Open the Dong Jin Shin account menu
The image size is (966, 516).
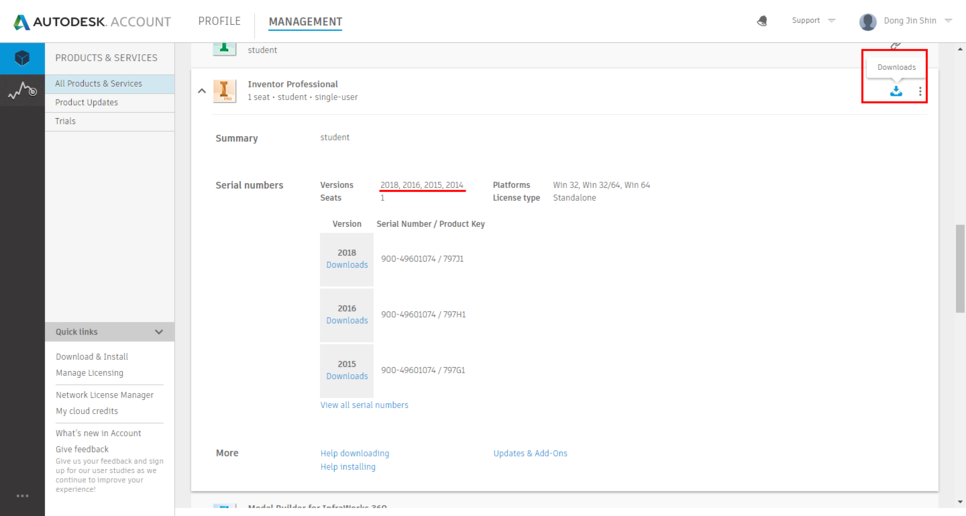click(x=917, y=21)
